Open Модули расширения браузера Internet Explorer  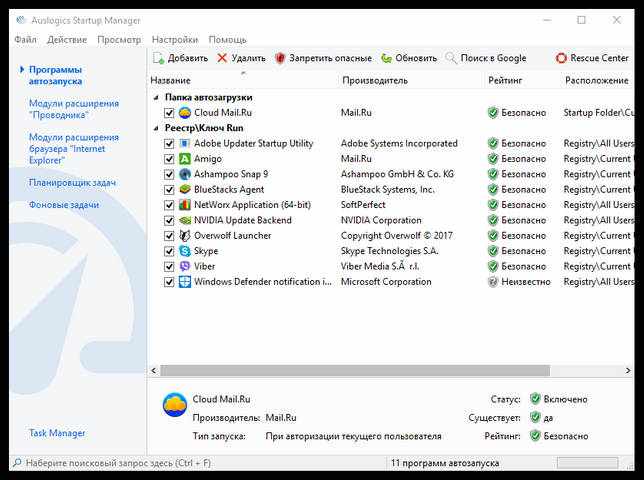click(x=74, y=149)
